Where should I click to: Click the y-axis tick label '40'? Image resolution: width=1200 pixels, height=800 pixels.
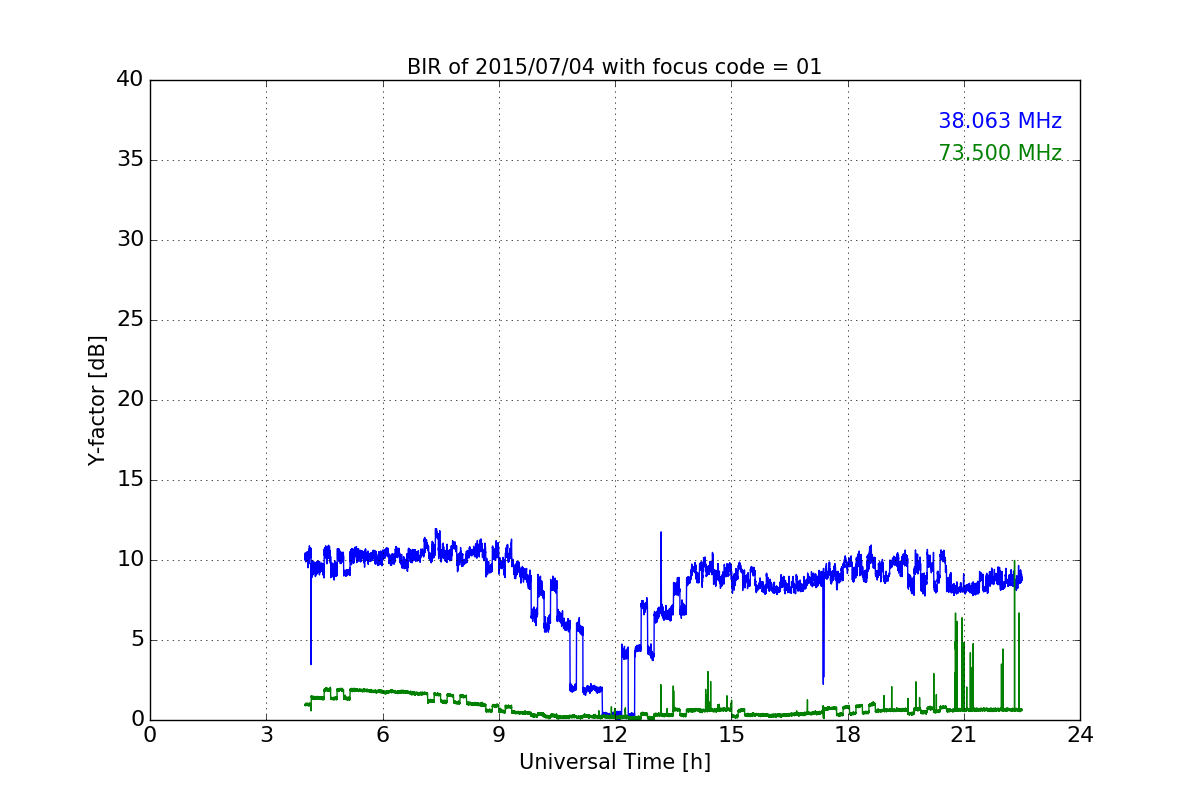coord(130,80)
